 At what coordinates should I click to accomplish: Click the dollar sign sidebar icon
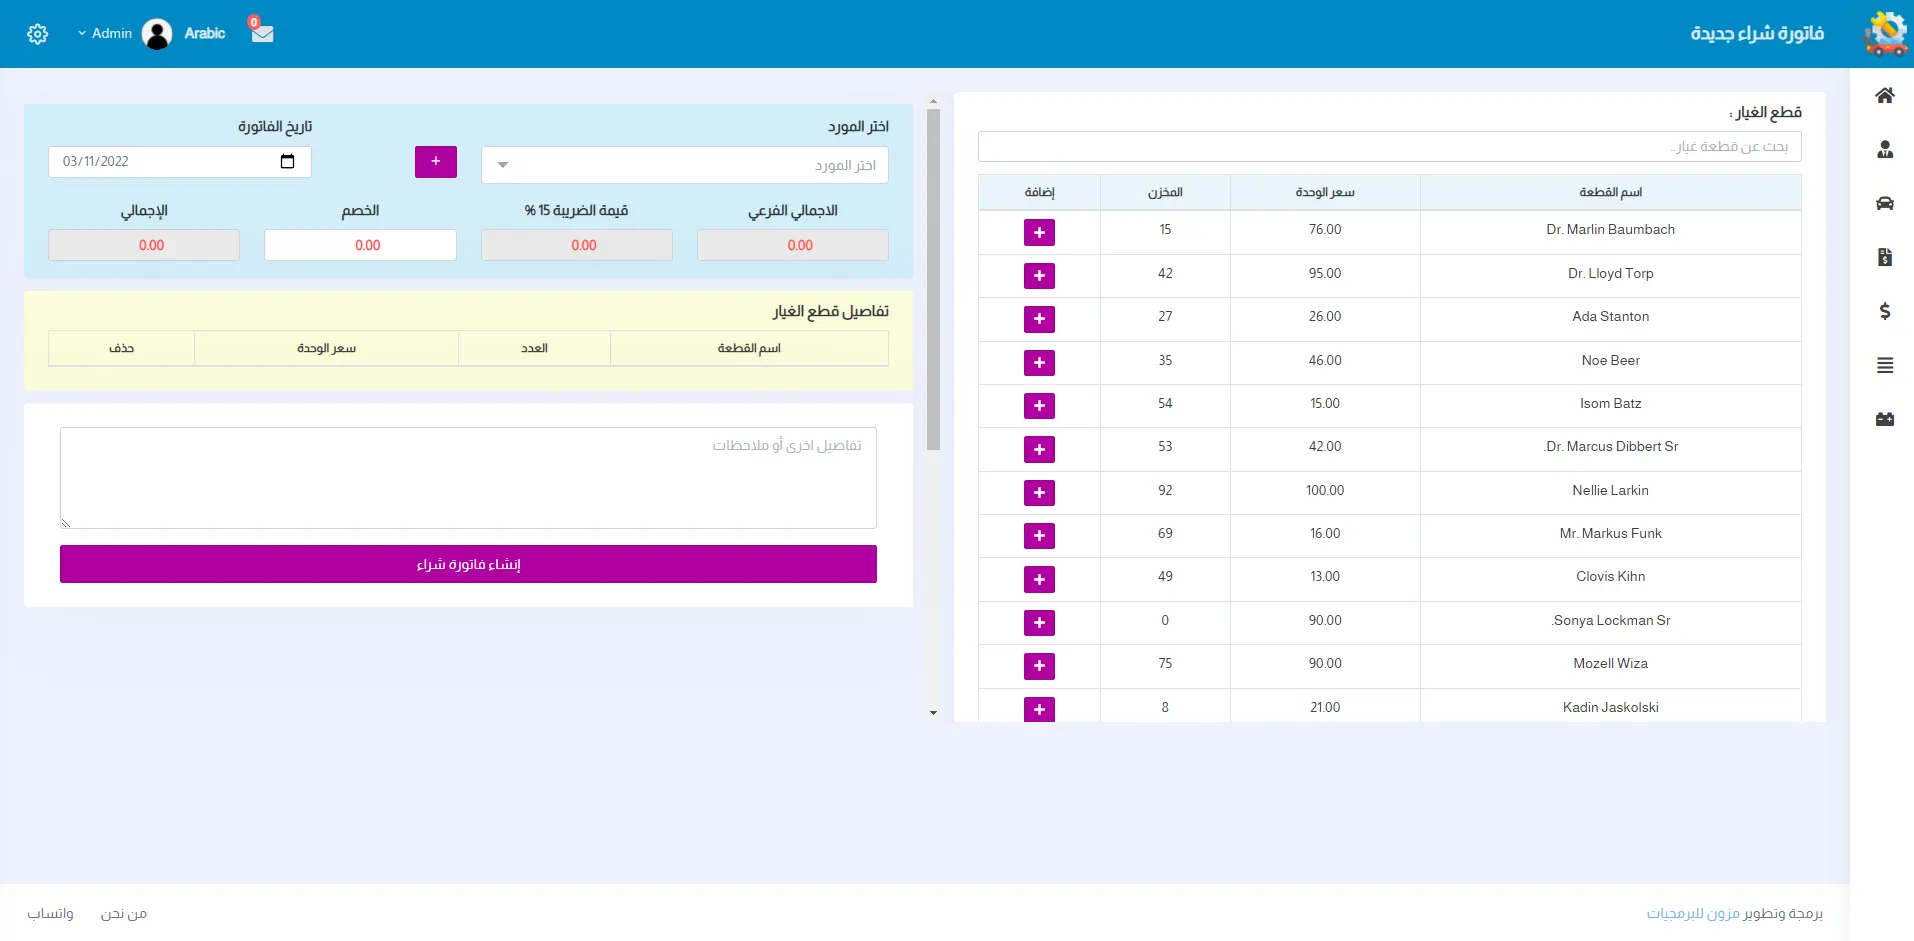pyautogui.click(x=1884, y=311)
